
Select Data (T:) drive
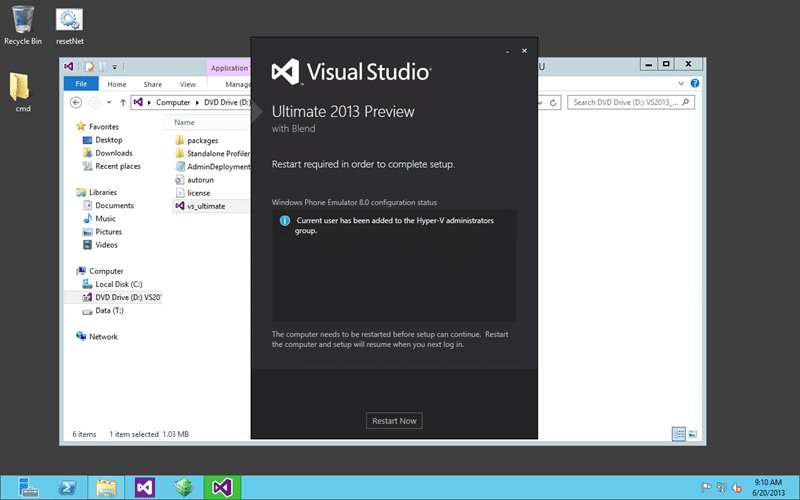[109, 311]
